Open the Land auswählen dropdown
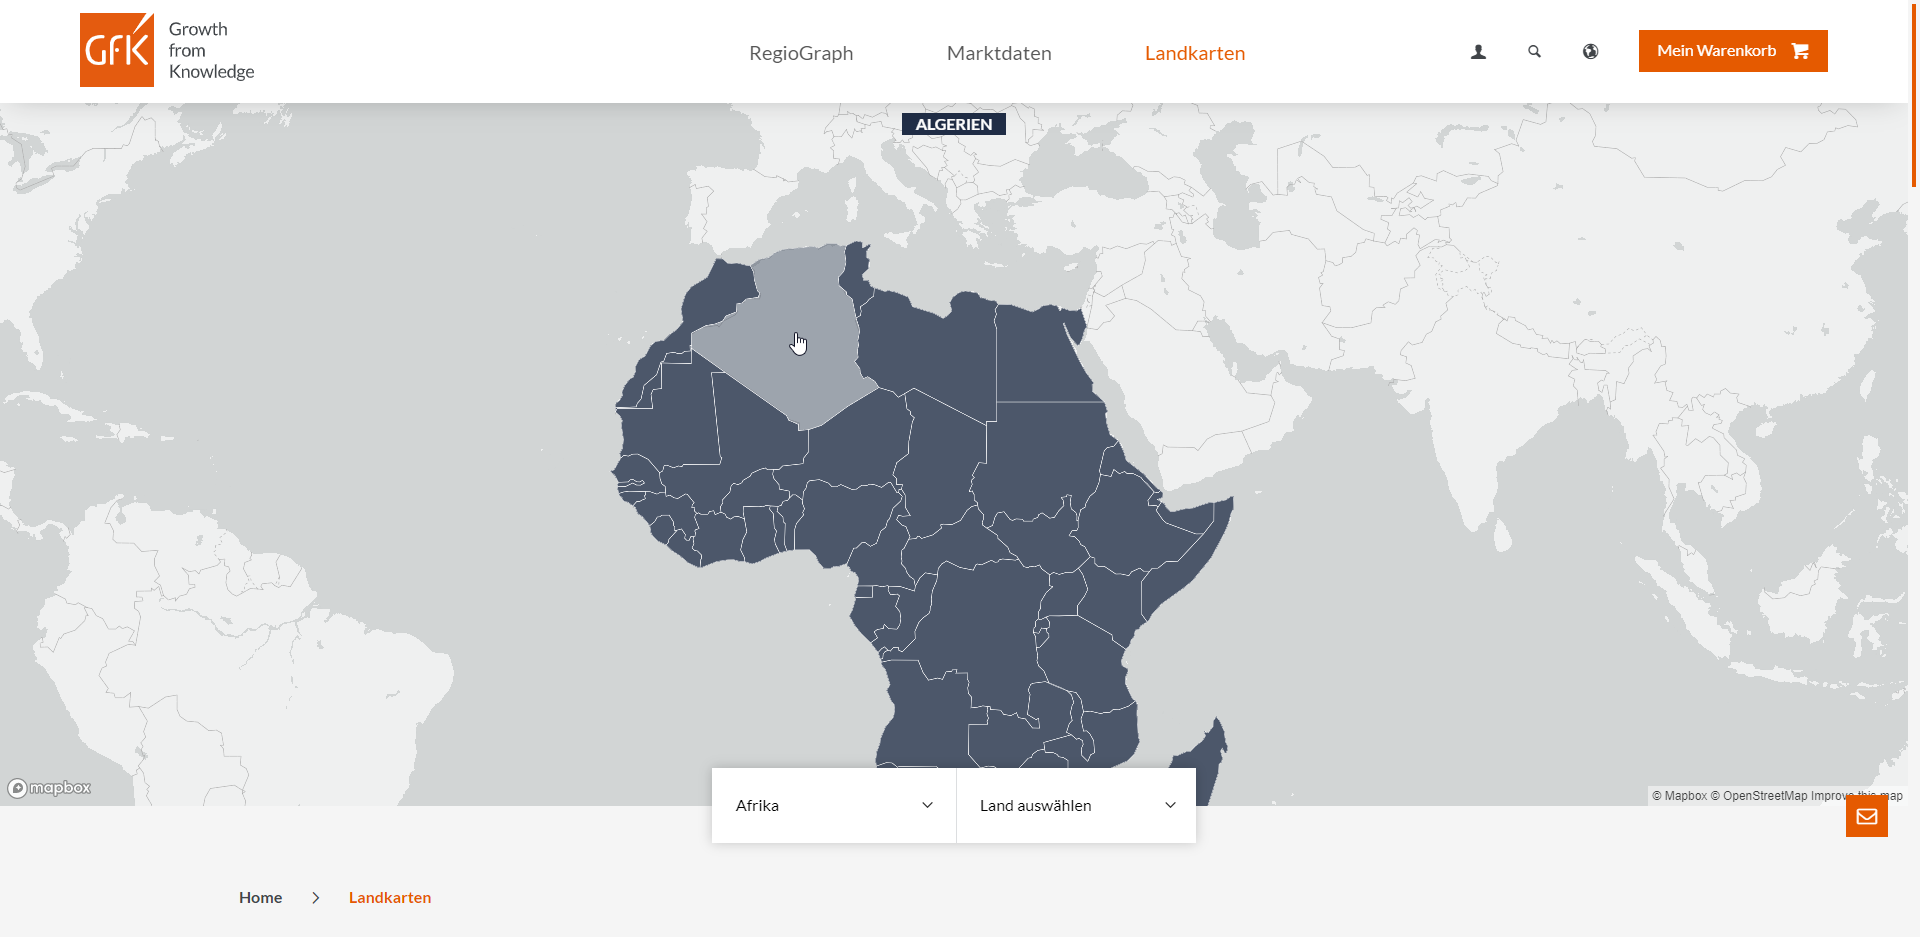This screenshot has height=937, width=1920. point(1076,806)
